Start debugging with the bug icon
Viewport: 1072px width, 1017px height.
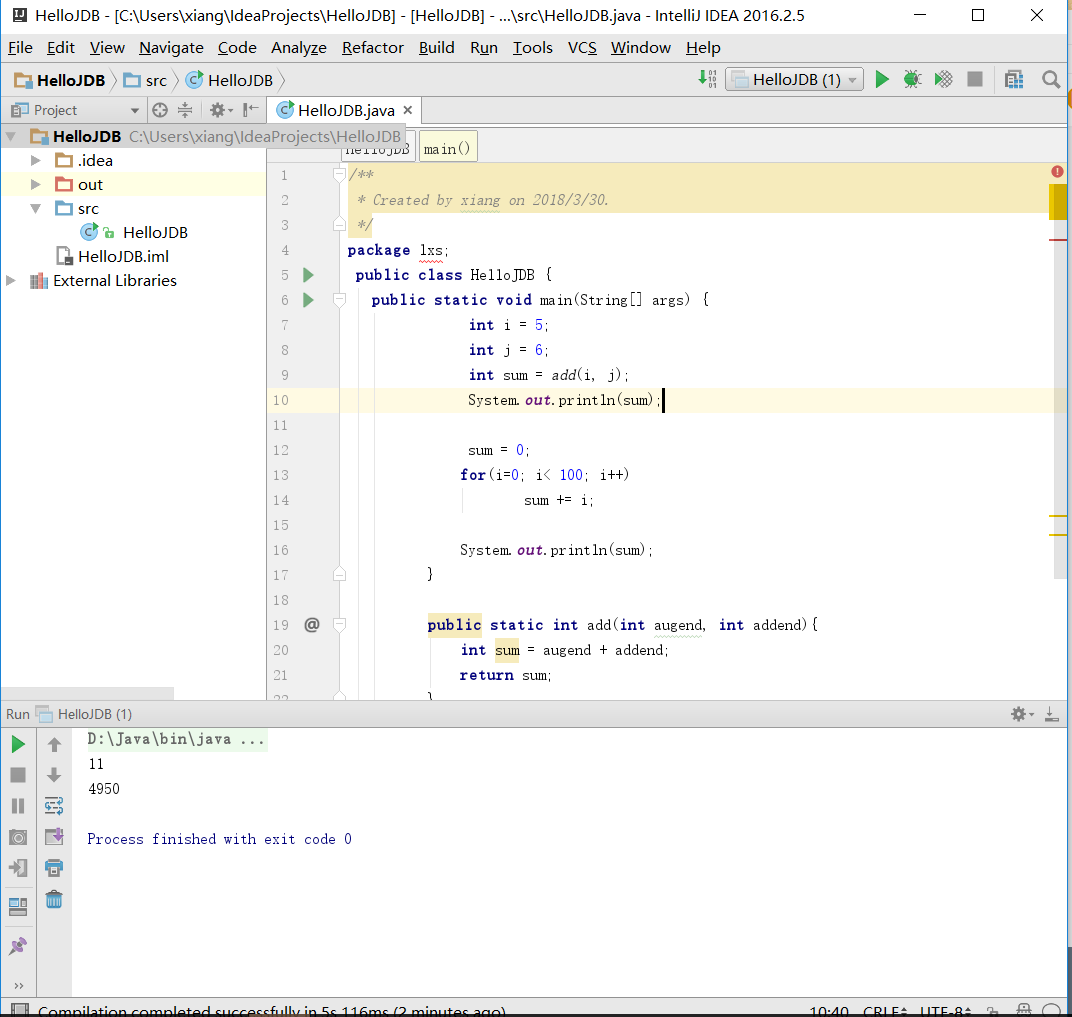912,79
